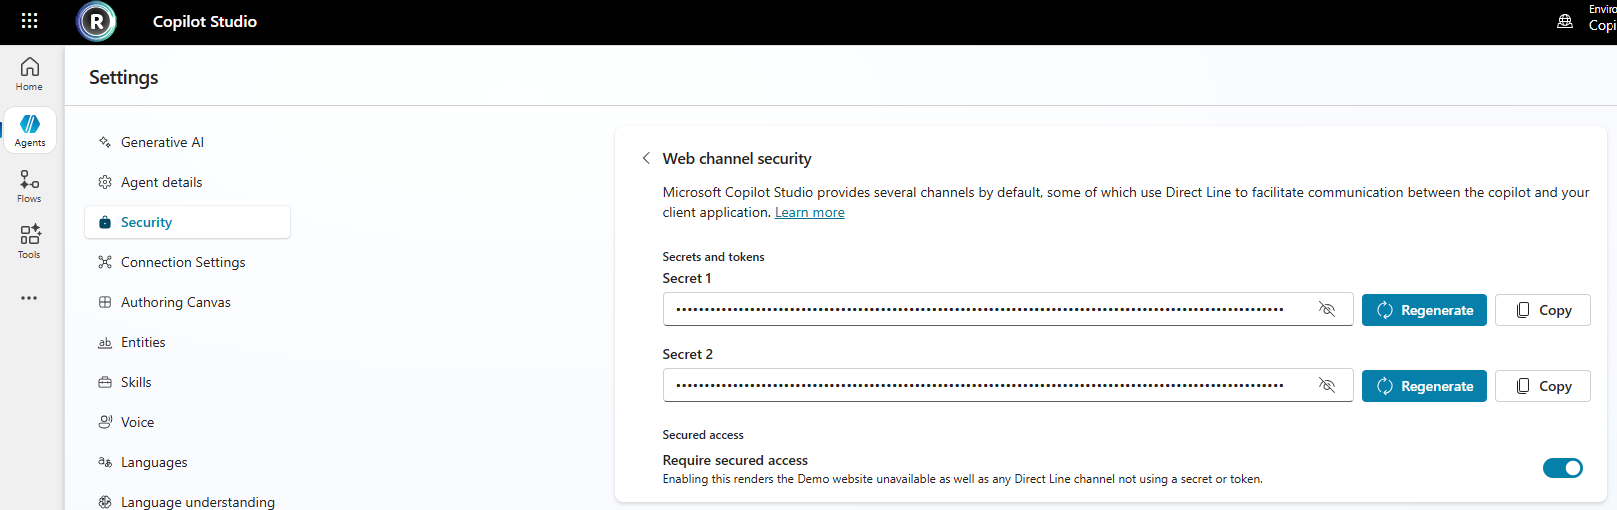Open Flows in the left rail
The height and width of the screenshot is (510, 1617).
tap(29, 186)
